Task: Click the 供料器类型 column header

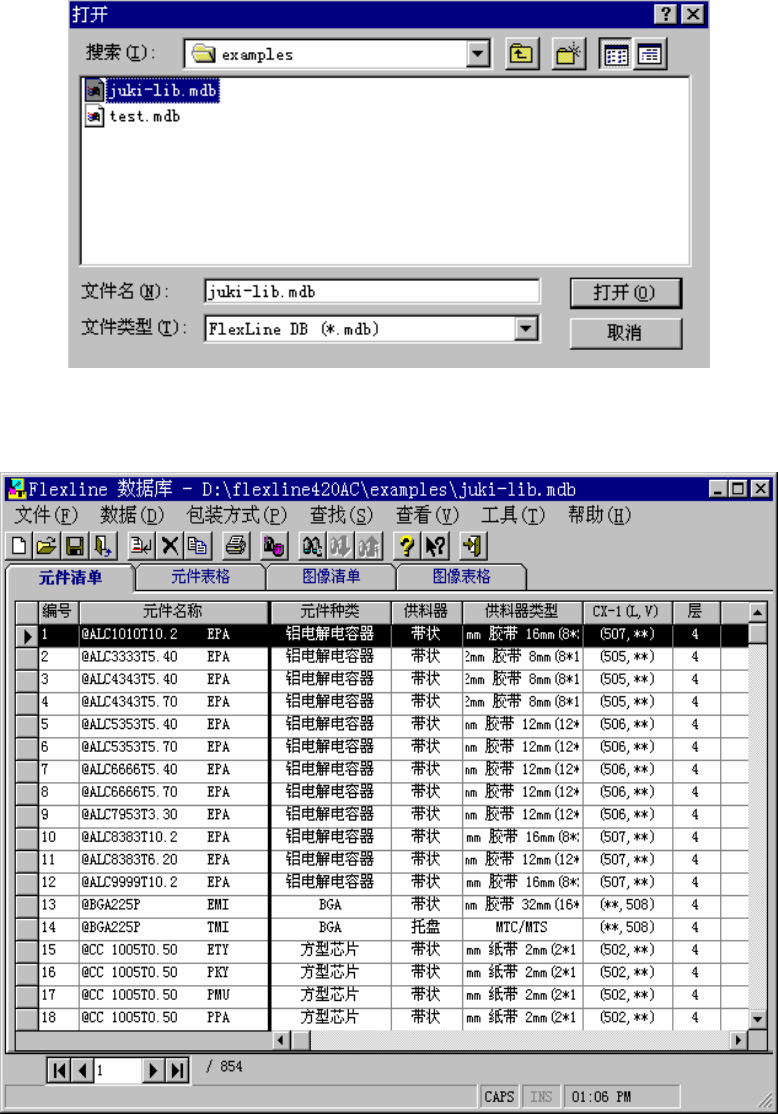Action: pos(522,611)
